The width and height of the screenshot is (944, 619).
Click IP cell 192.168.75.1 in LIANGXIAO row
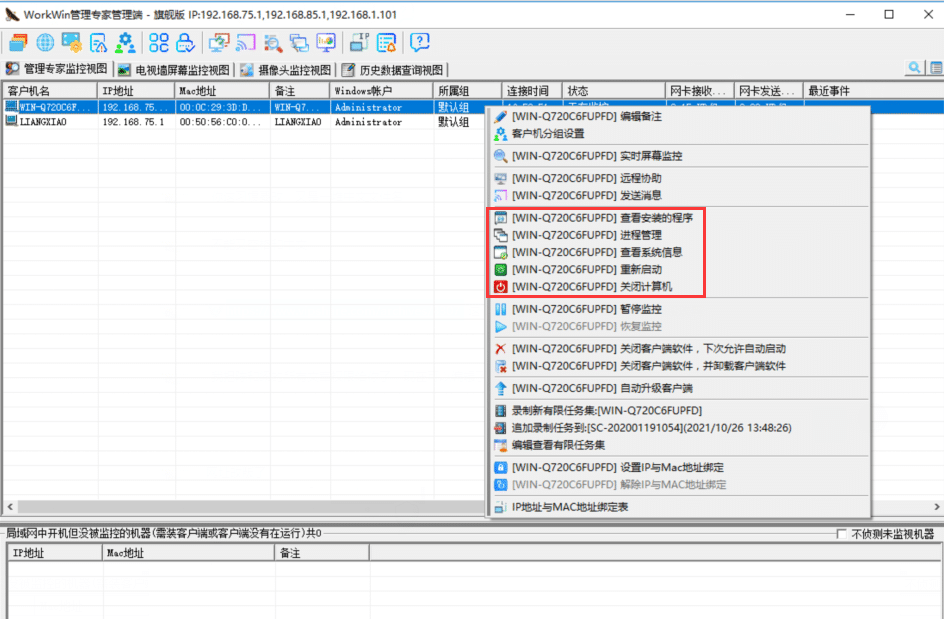click(x=133, y=122)
